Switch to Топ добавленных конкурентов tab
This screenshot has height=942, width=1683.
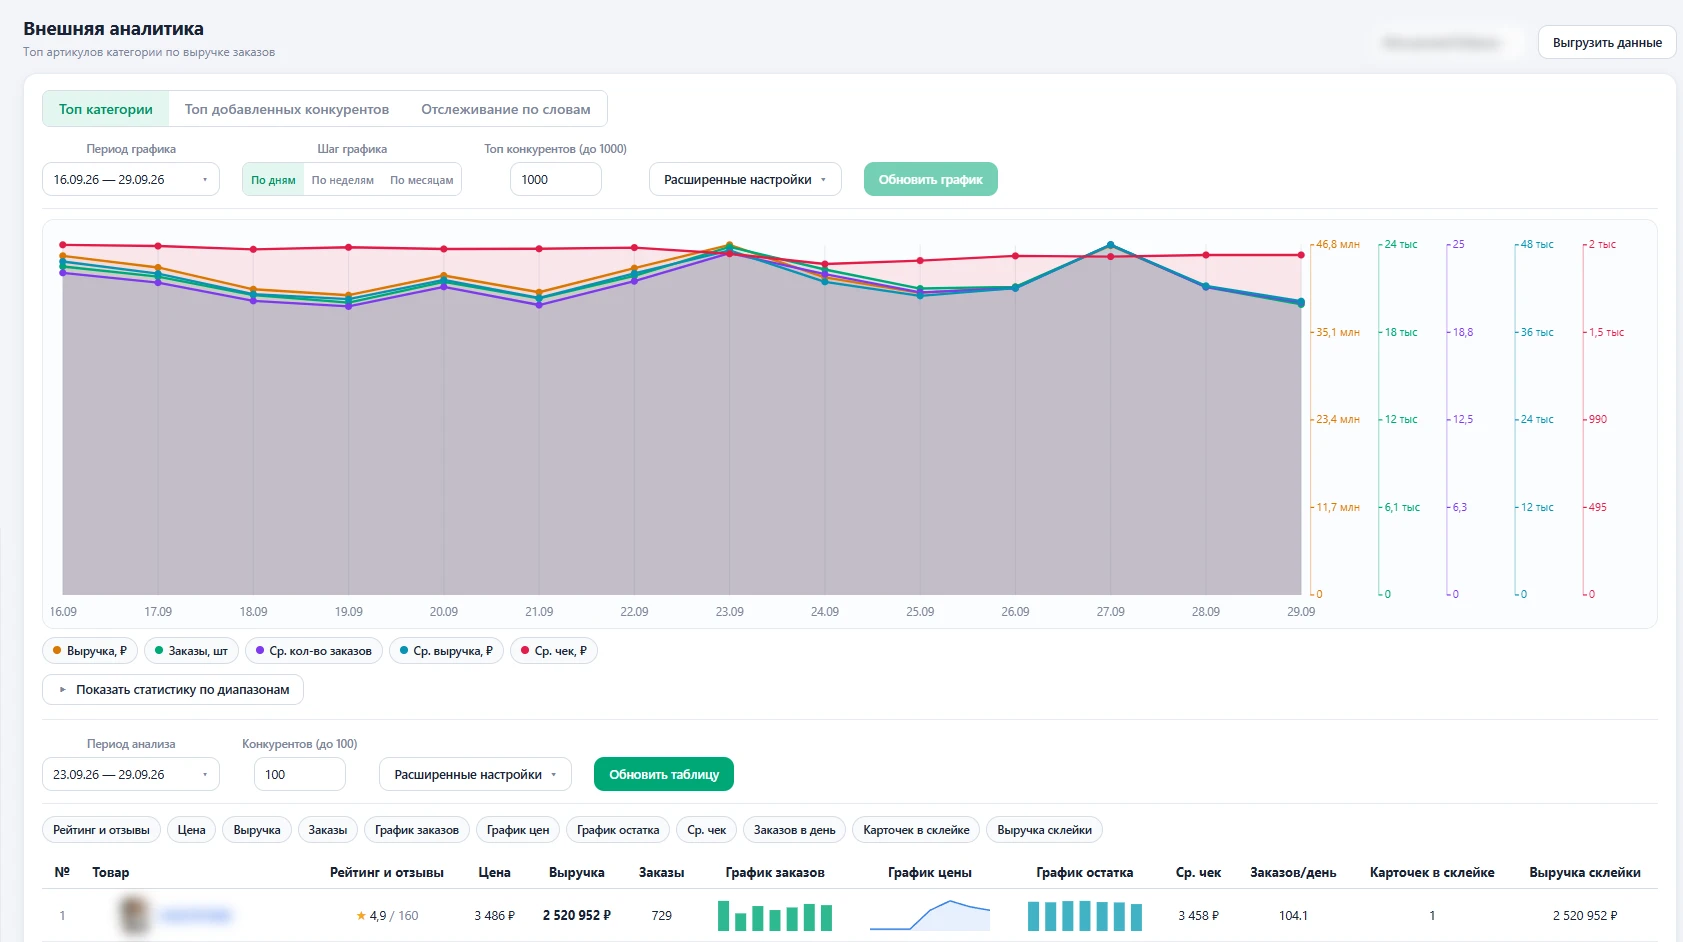pos(287,109)
